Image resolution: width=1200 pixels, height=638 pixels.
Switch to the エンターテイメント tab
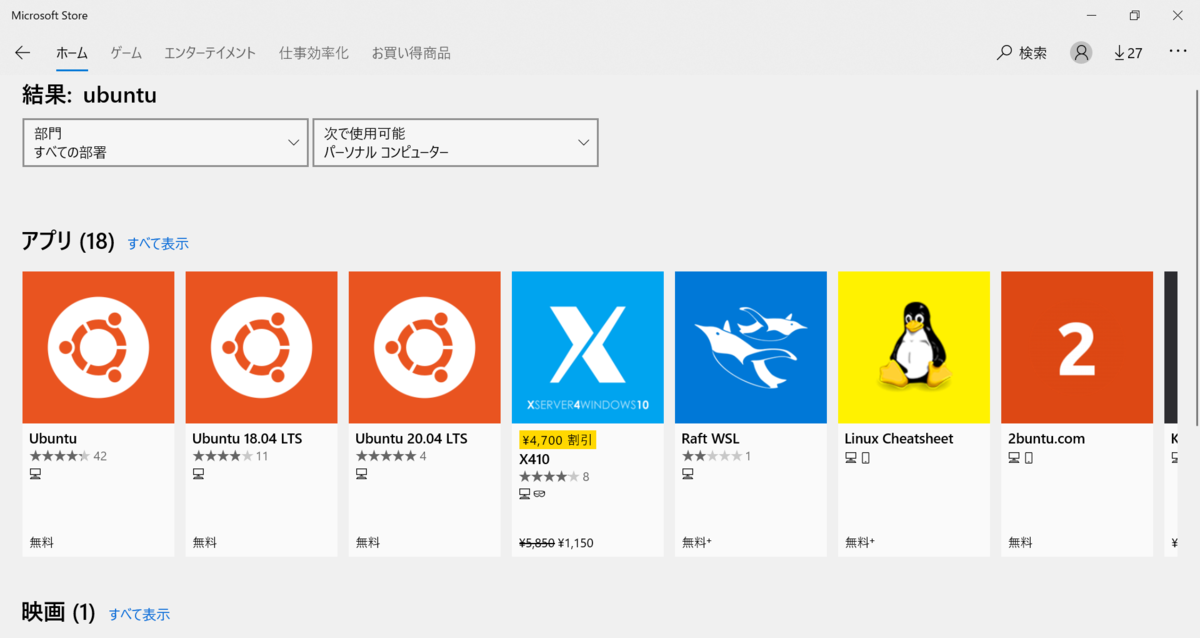[x=210, y=53]
